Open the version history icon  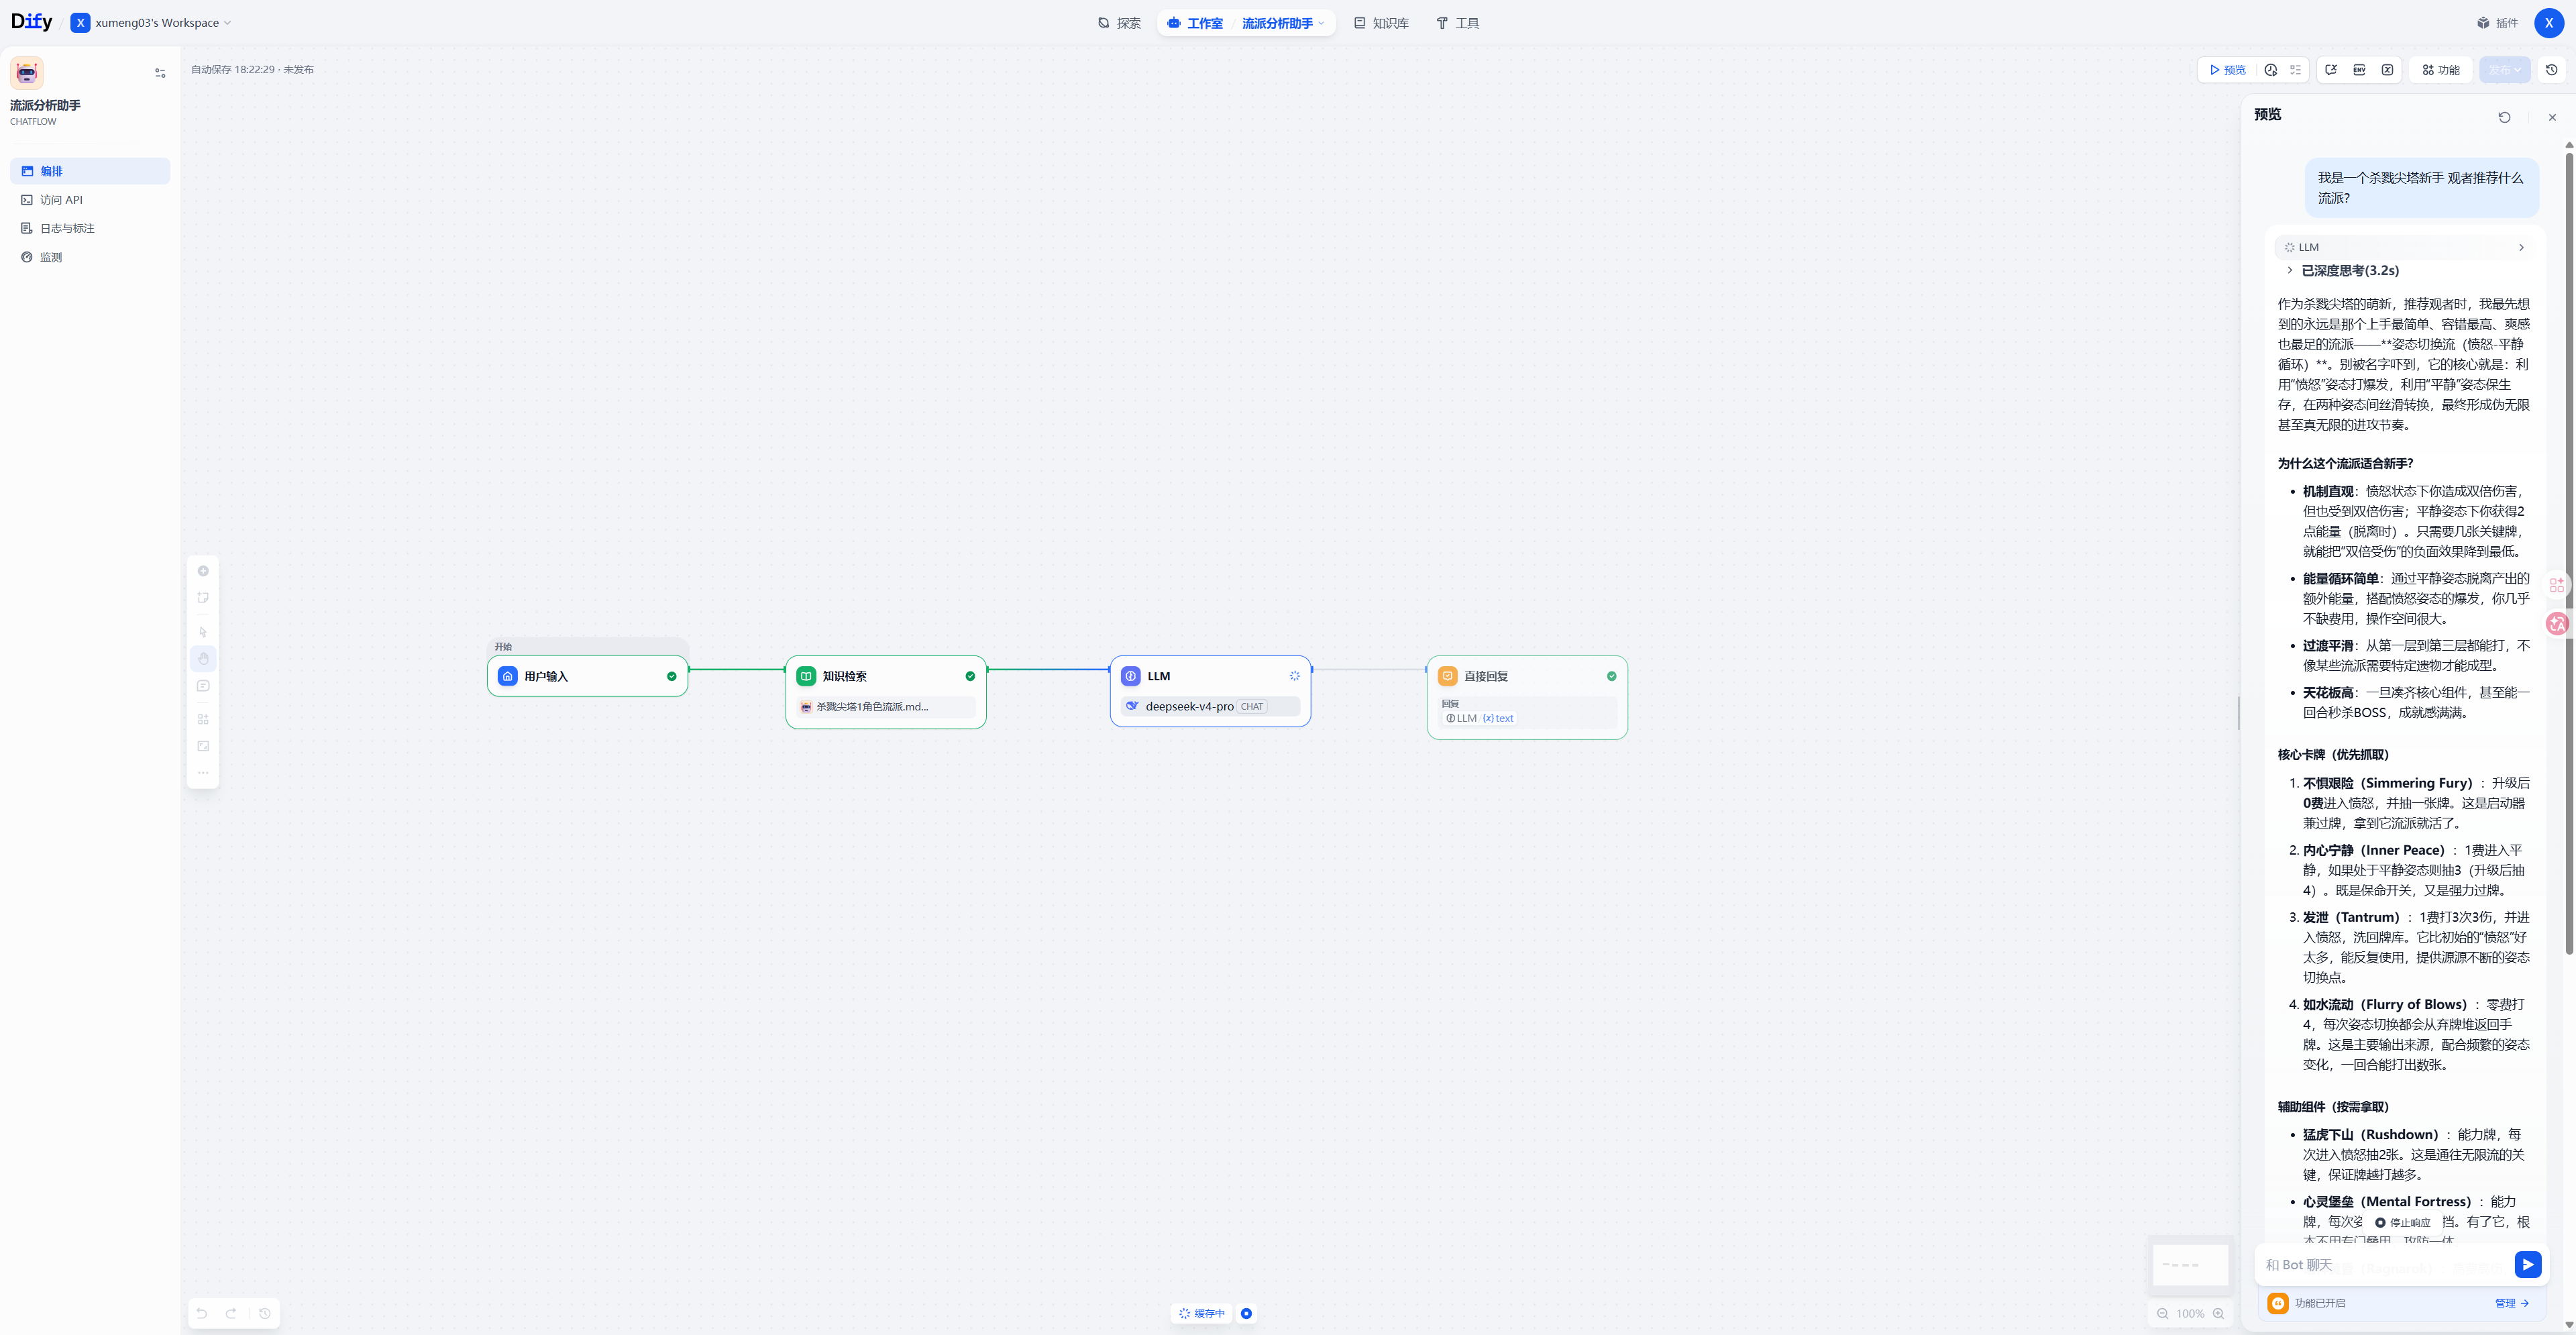click(2552, 70)
